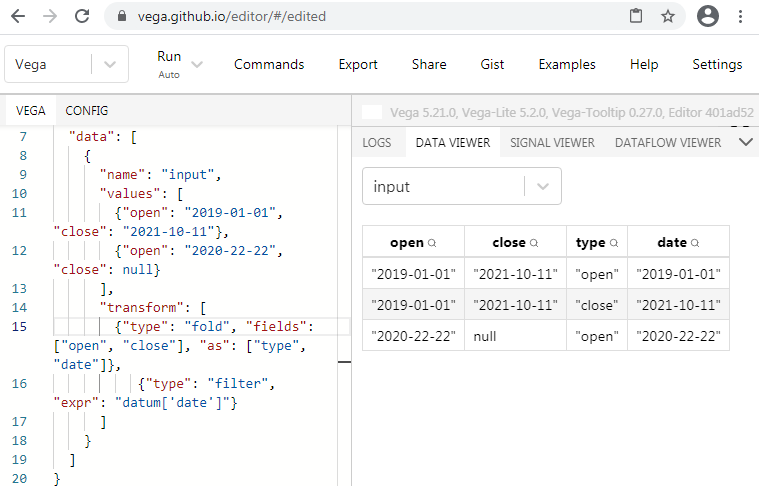
Task: Expand the Run Auto options arrow
Action: pos(197,64)
